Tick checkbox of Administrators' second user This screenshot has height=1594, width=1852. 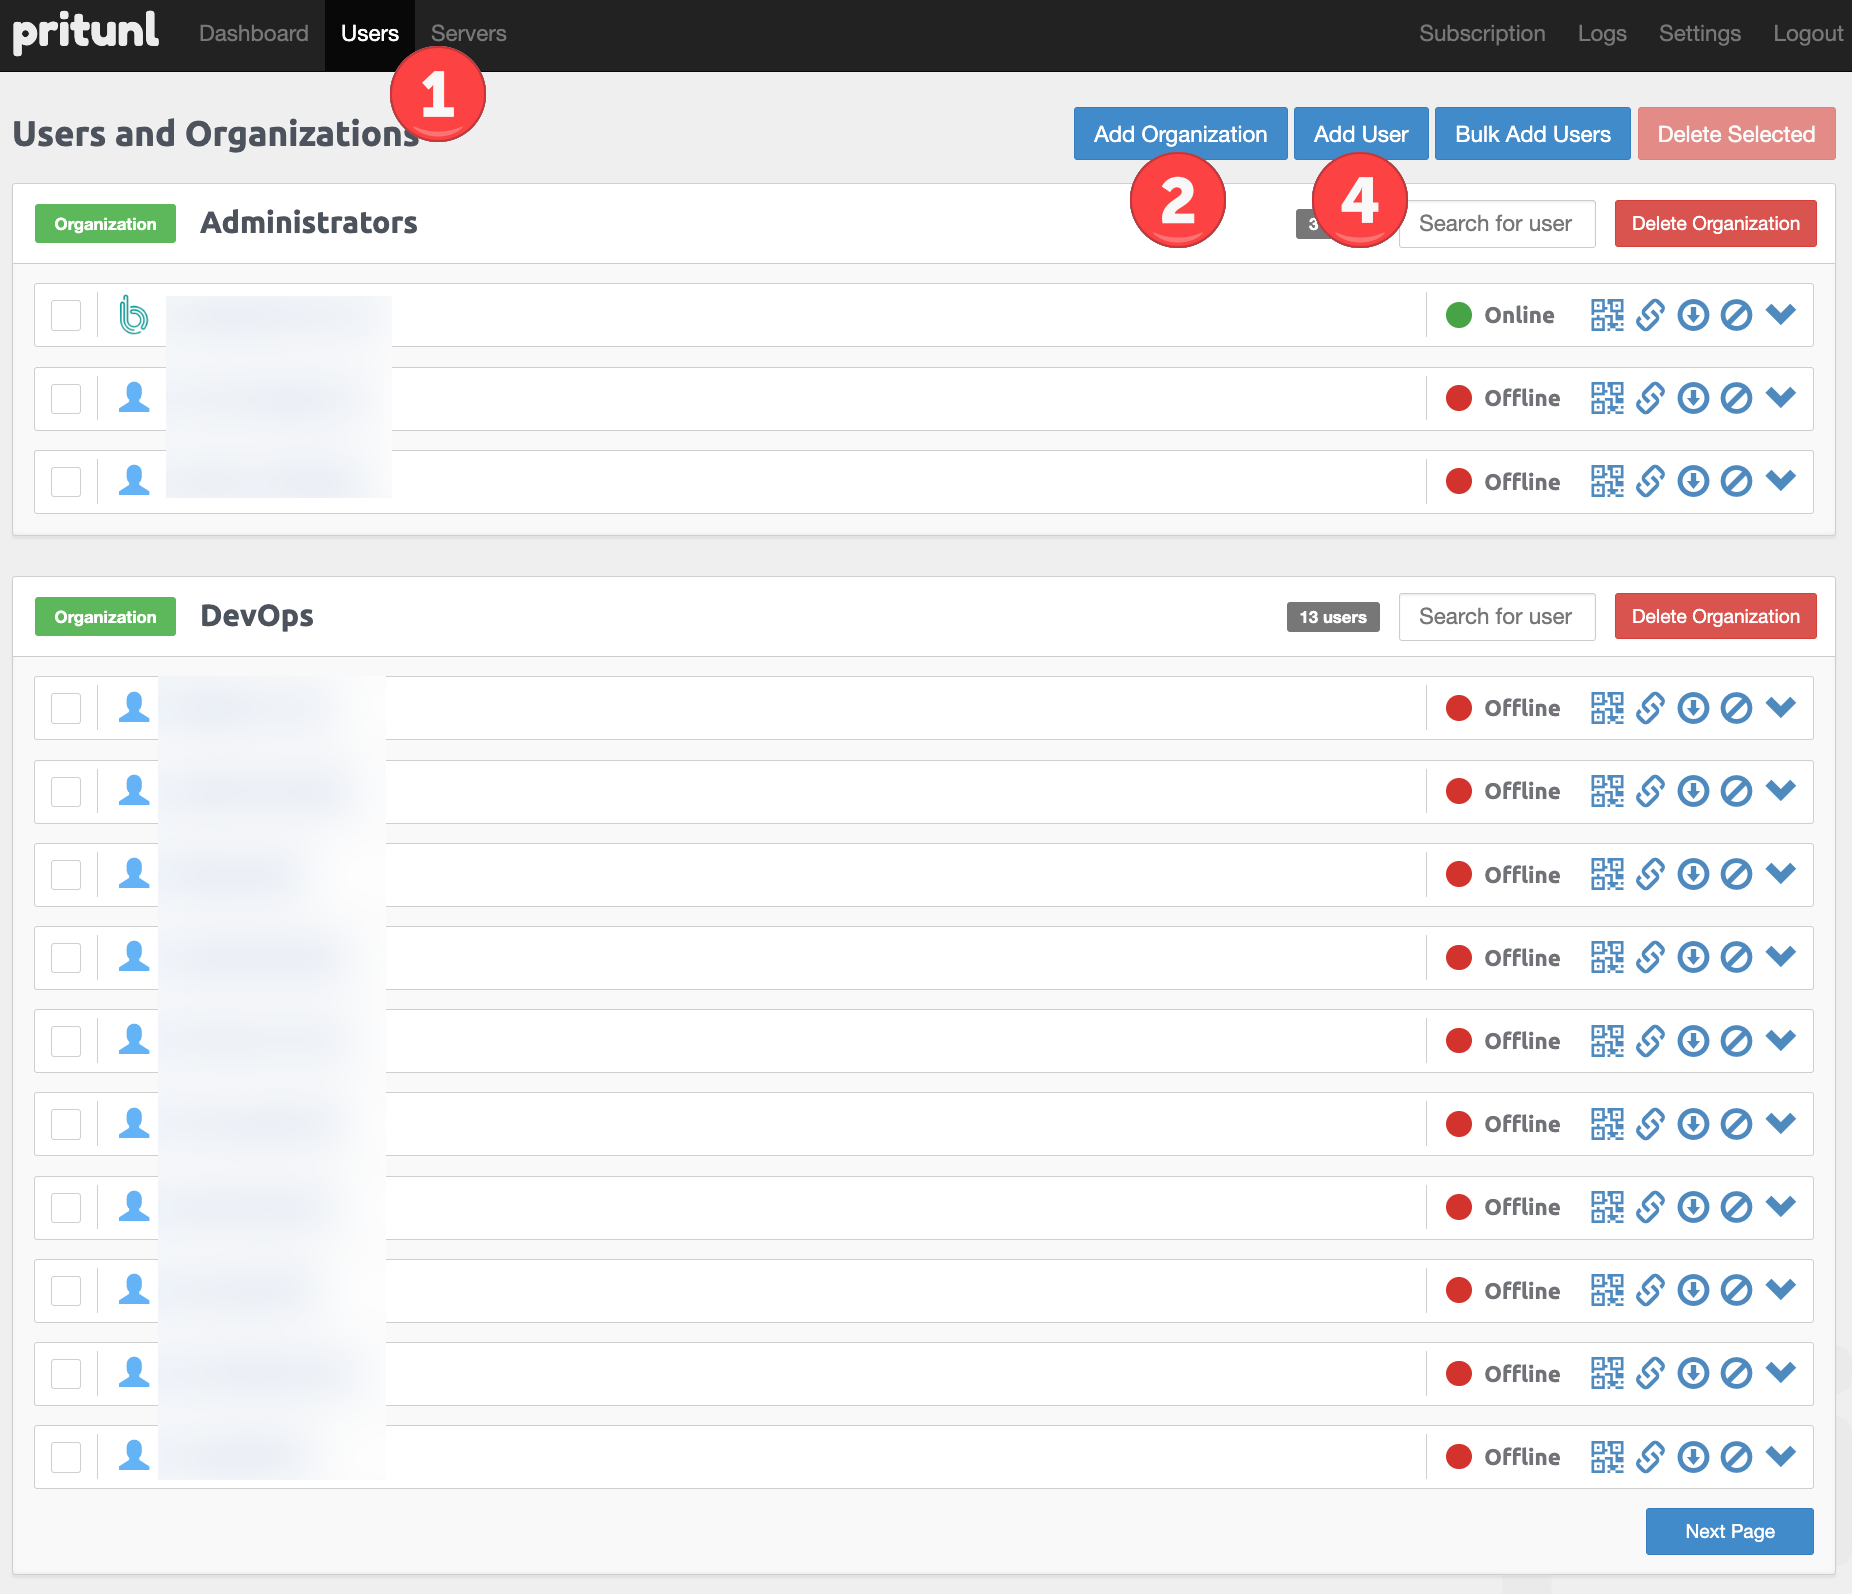coord(66,398)
